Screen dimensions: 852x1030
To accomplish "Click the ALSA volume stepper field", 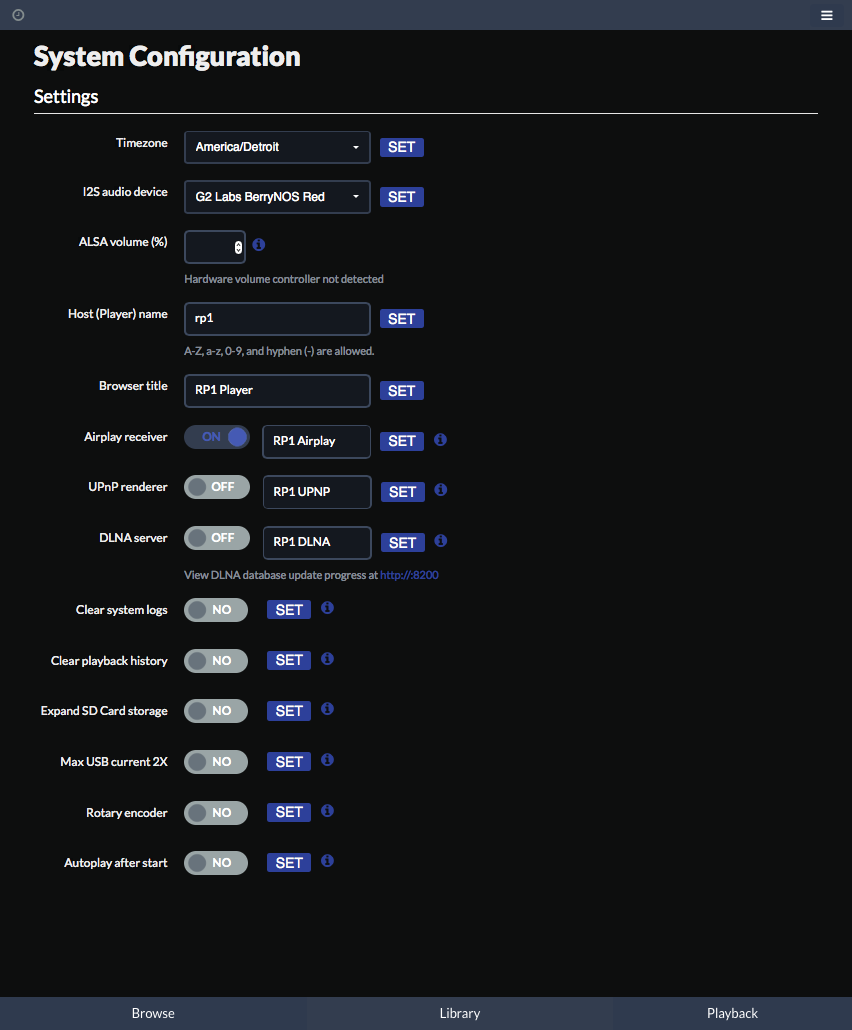I will [x=215, y=247].
